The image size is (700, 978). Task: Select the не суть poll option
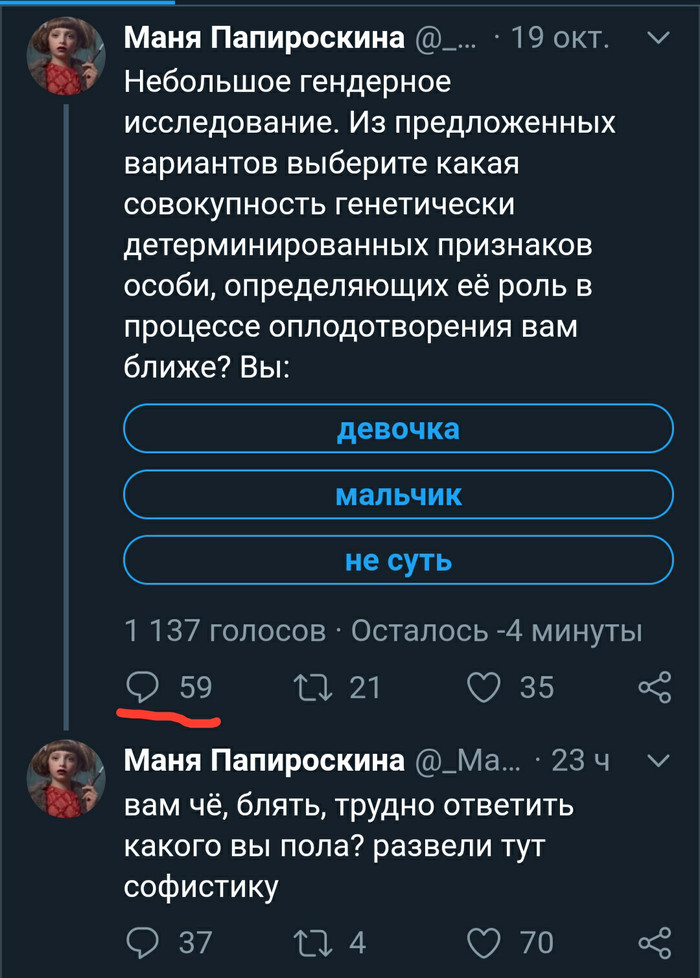[x=398, y=561]
